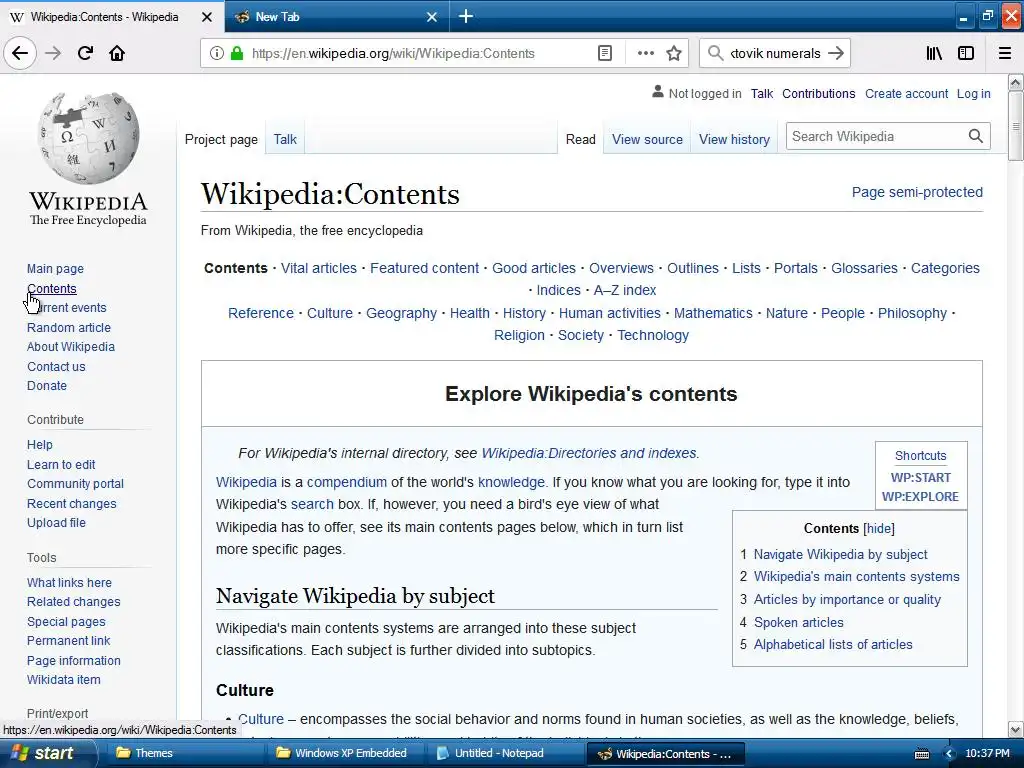Toggle the sidebars button
Image resolution: width=1024 pixels, height=768 pixels.
[966, 53]
